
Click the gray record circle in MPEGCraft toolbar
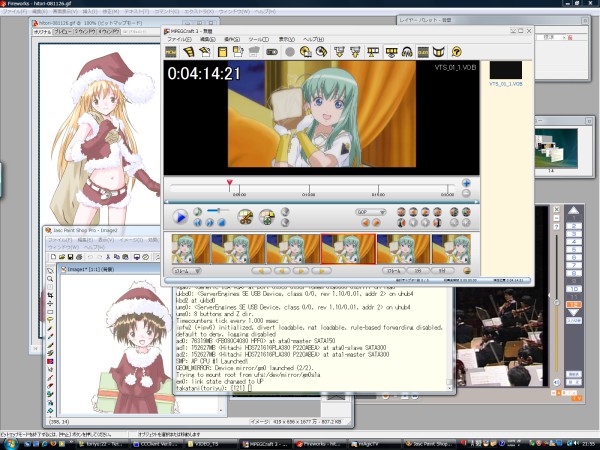[x=290, y=52]
